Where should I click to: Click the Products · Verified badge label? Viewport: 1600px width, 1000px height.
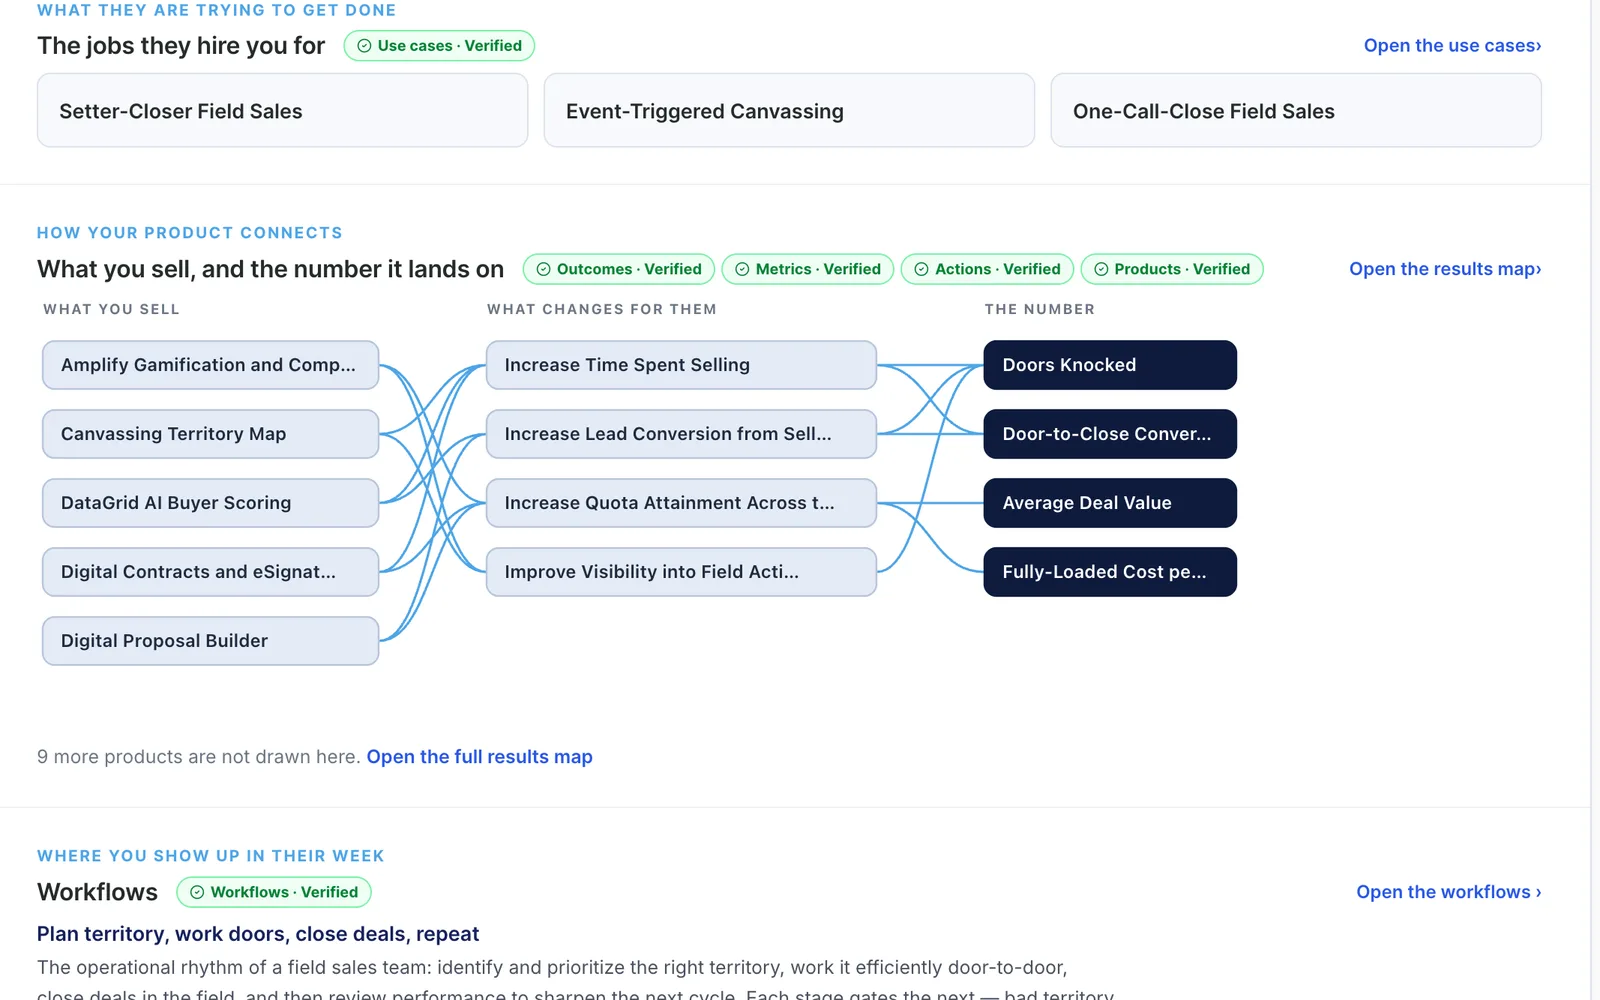[1182, 269]
